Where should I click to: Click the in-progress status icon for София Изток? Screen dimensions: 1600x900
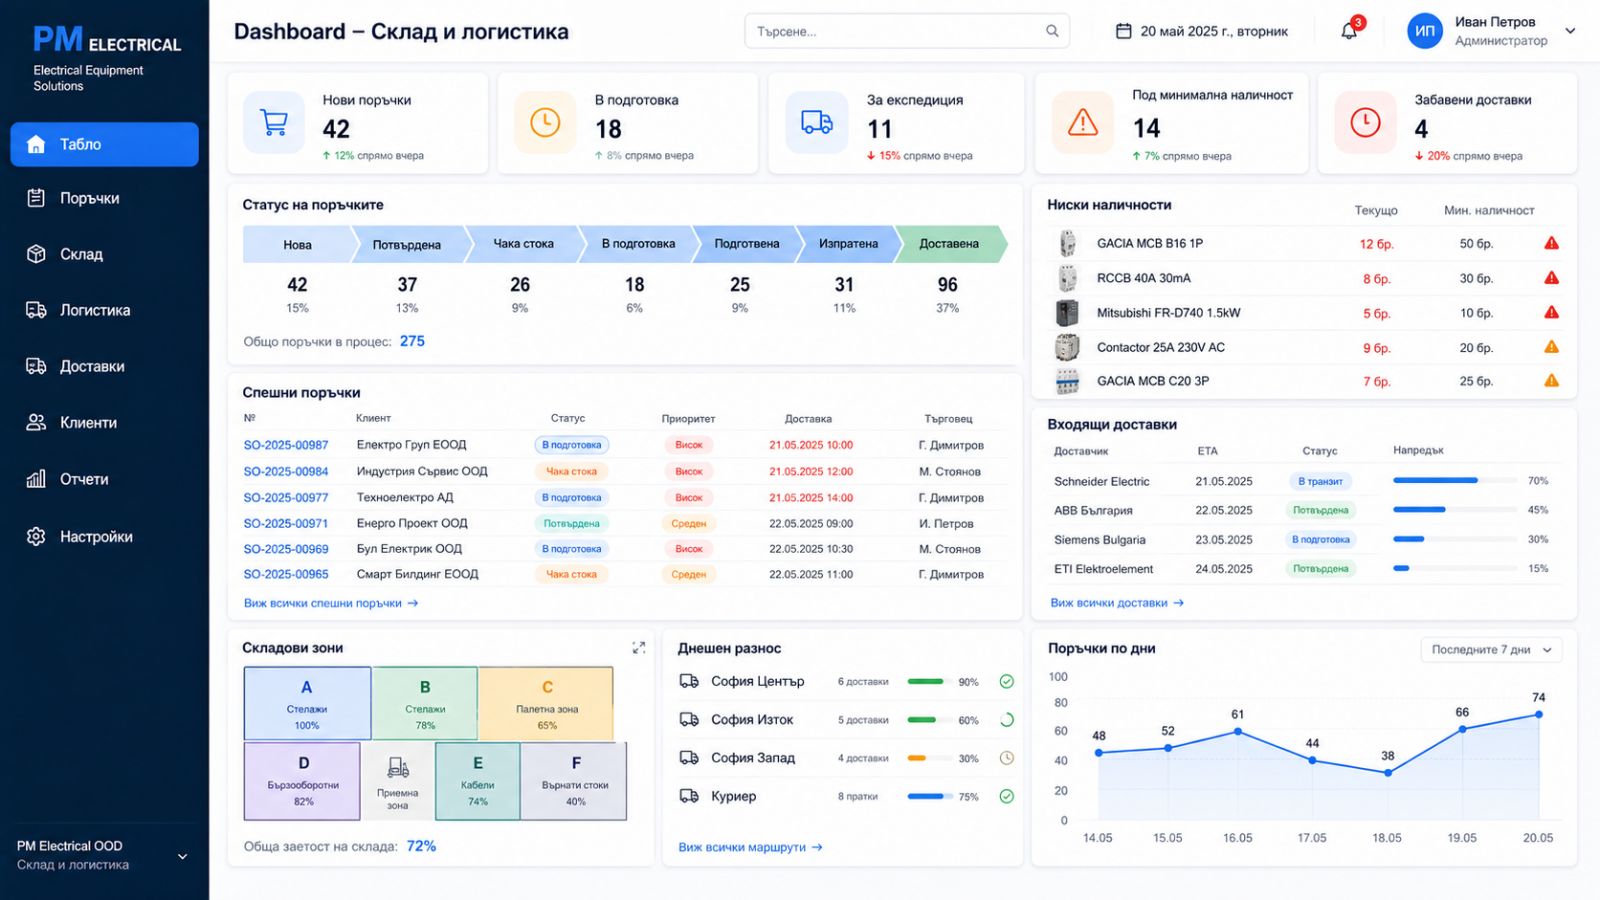point(1007,720)
